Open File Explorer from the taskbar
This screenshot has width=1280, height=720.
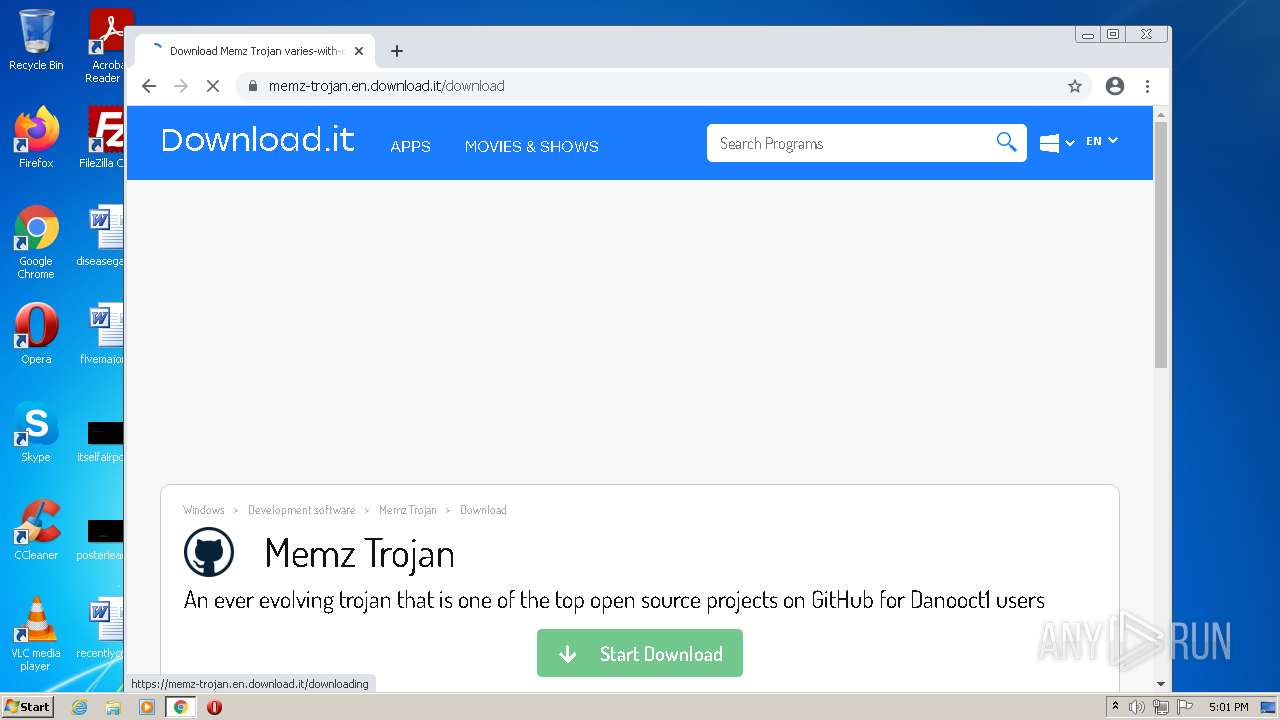point(113,707)
